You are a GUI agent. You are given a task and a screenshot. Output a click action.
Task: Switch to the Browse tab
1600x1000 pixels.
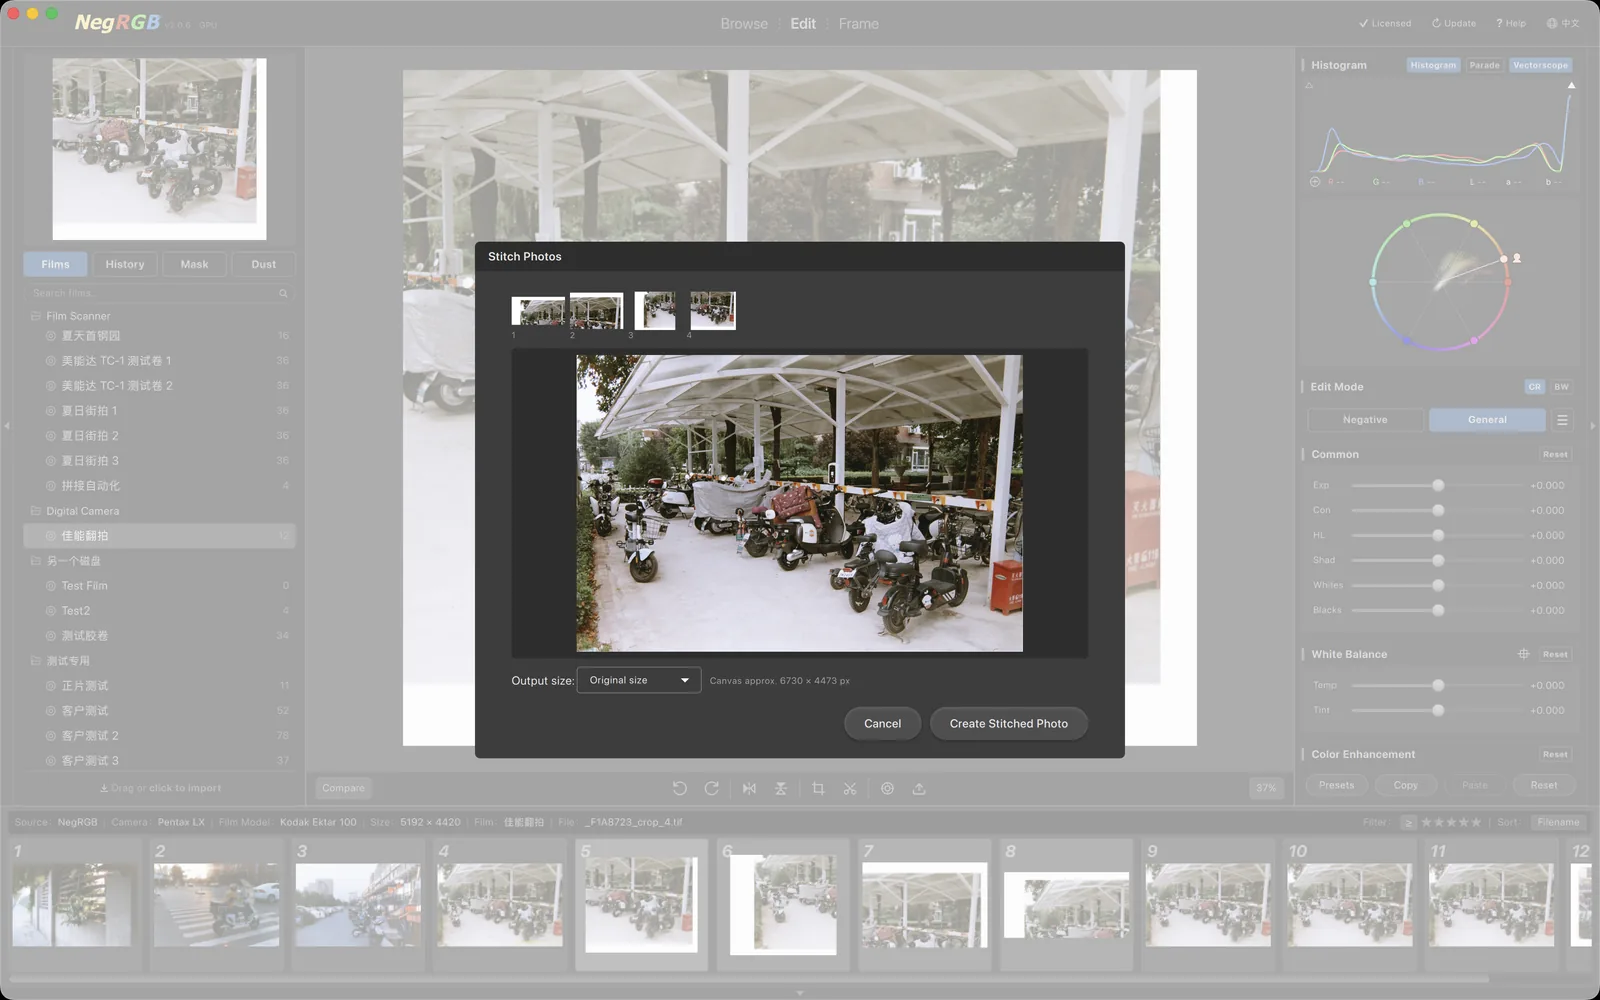coord(744,23)
